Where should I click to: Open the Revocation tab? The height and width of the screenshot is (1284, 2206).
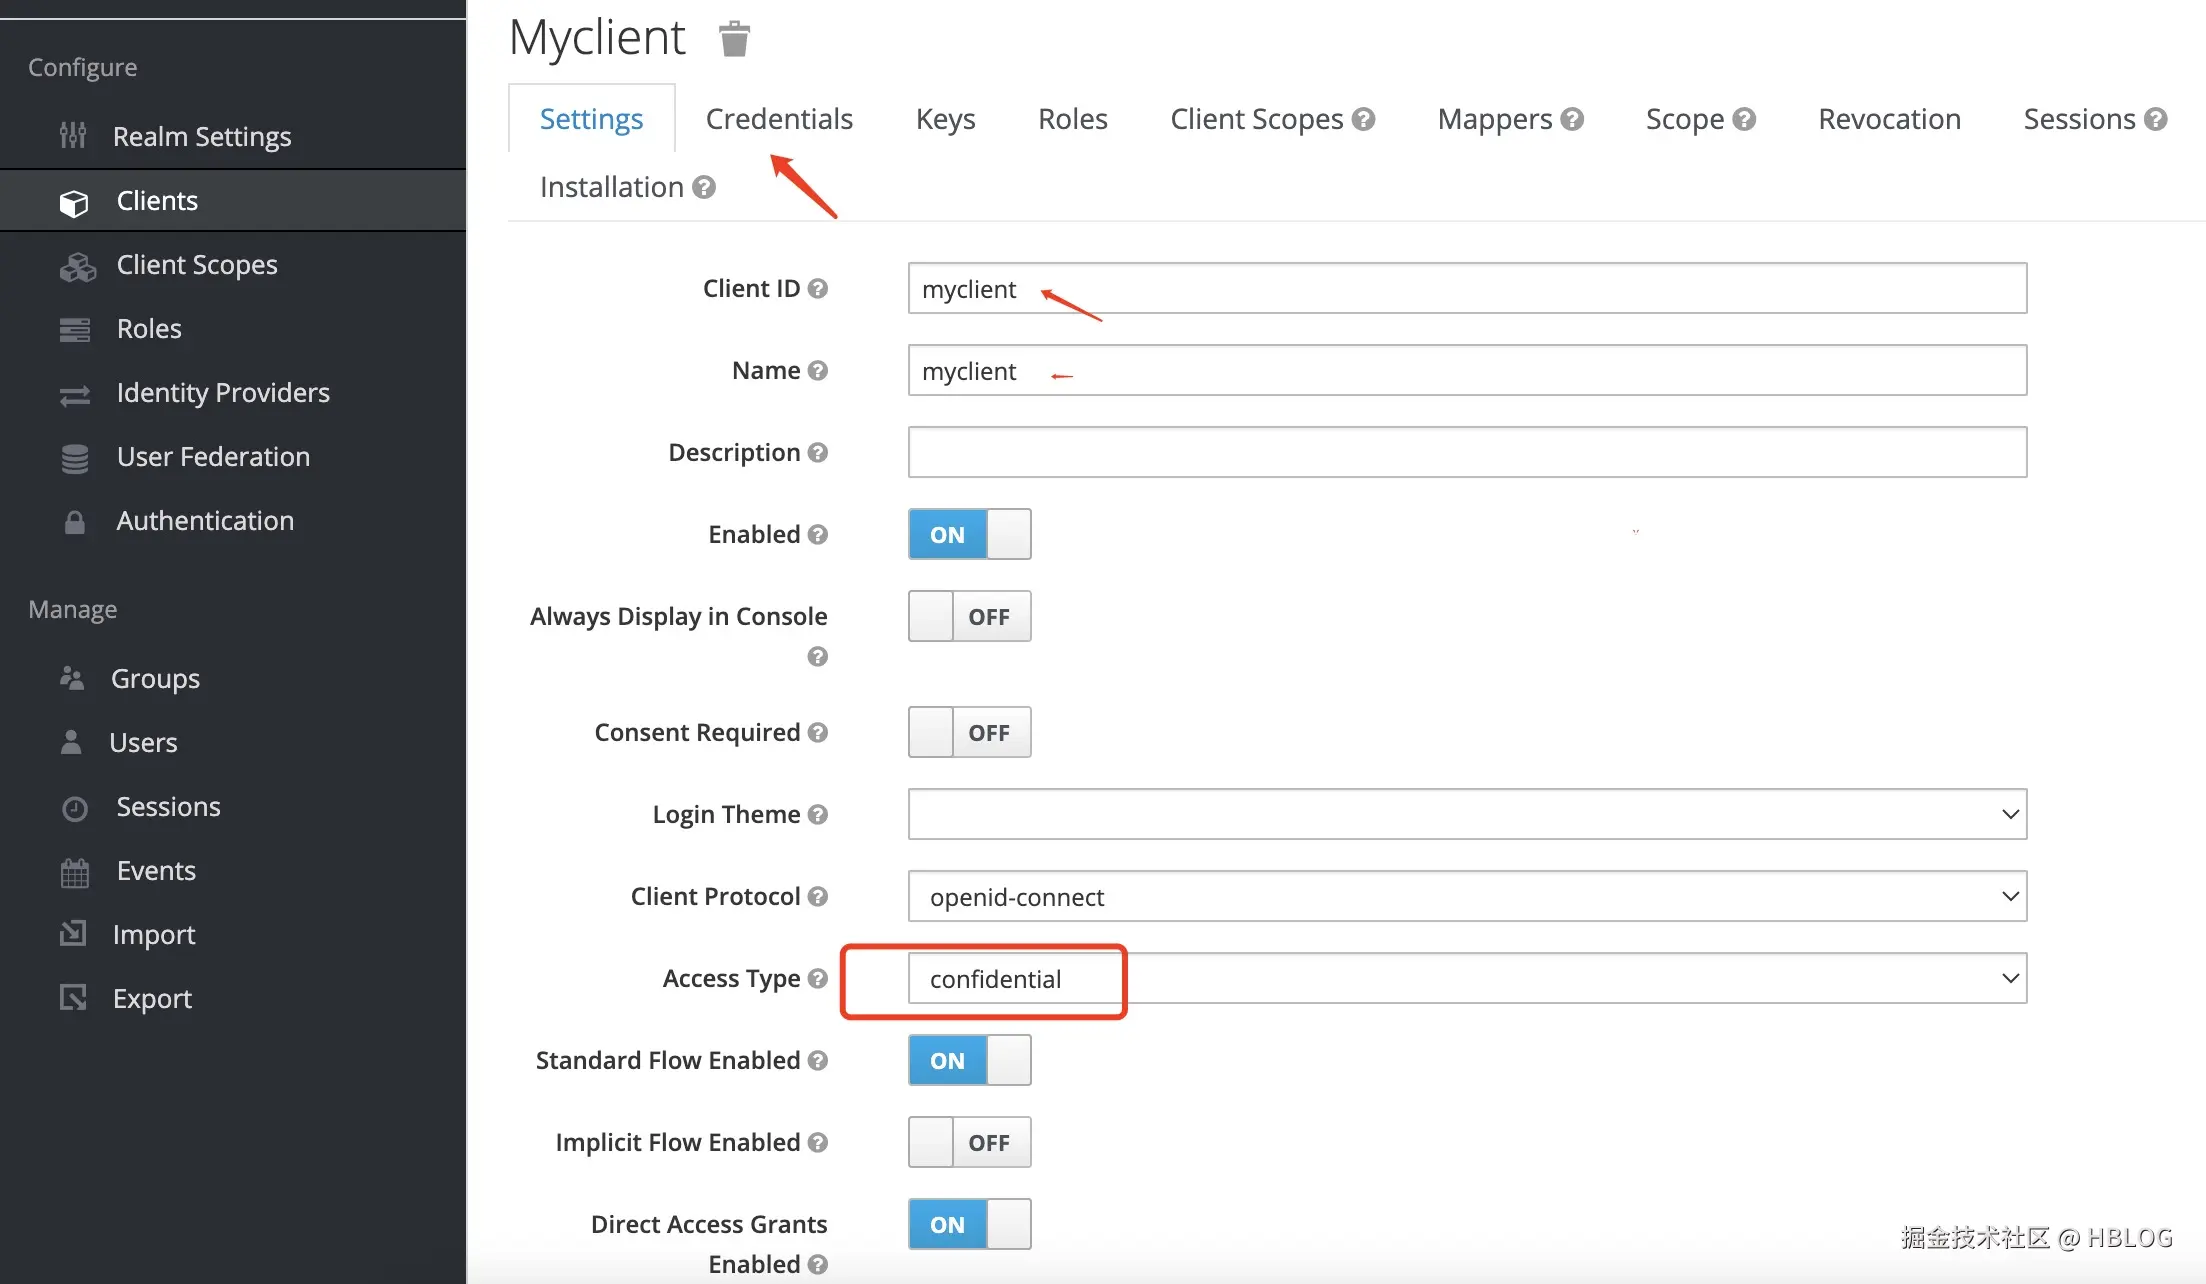point(1889,119)
